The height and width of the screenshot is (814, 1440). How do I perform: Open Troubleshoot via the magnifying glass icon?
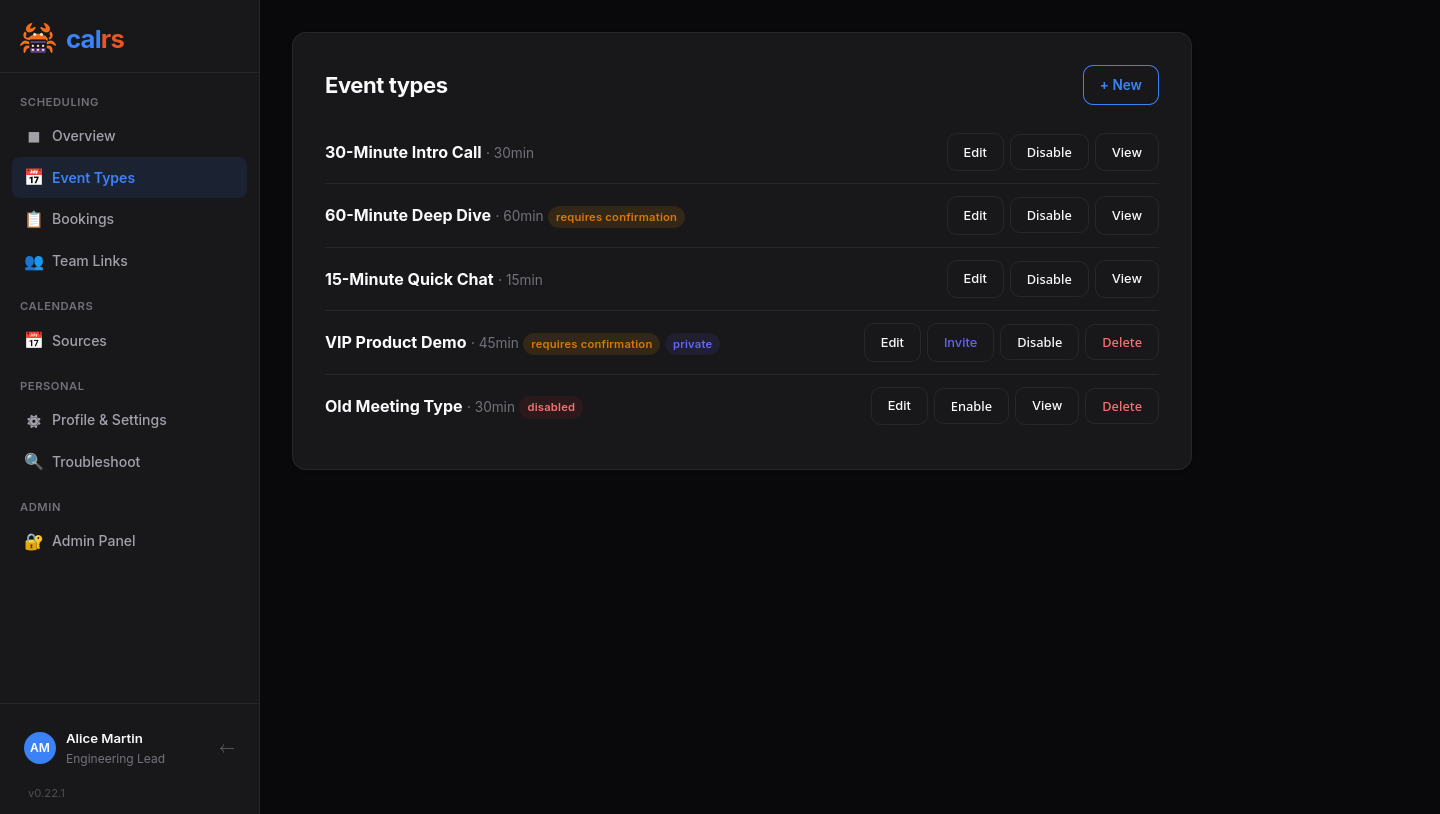[x=33, y=461]
